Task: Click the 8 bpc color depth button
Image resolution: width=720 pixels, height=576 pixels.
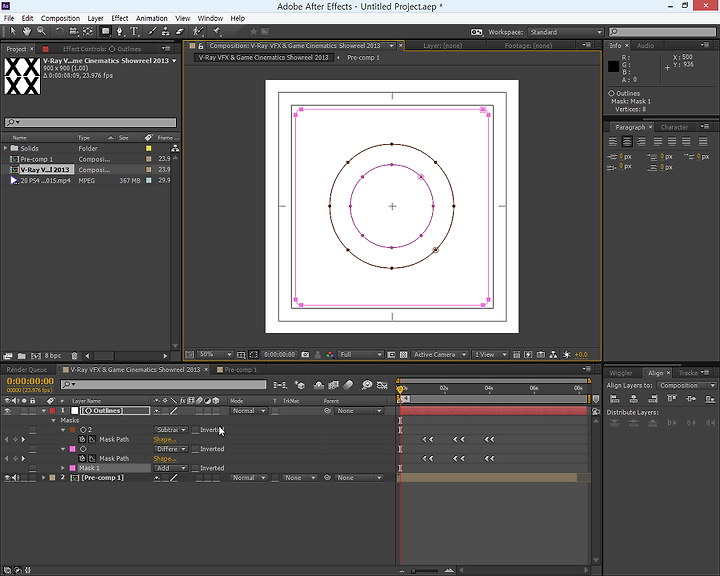Action: (52, 356)
